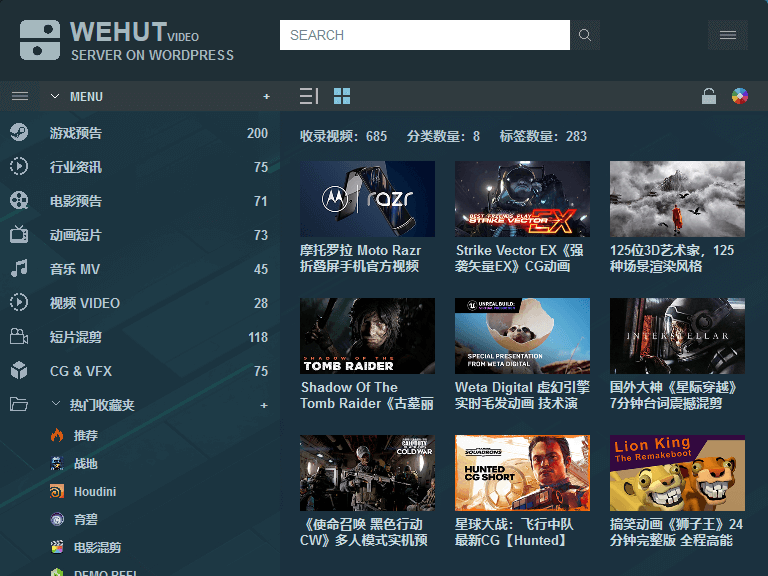Open the 125位3D艺术家 cloud thumbnail

[677, 199]
